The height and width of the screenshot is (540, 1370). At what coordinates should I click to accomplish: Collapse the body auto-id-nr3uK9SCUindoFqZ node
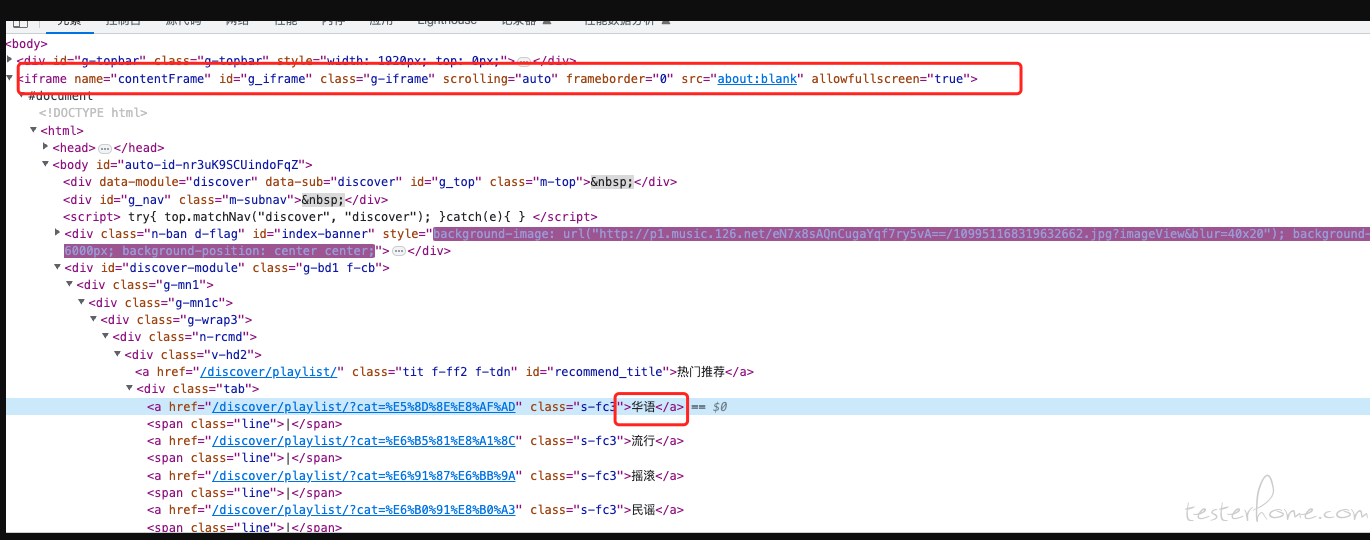tap(45, 164)
